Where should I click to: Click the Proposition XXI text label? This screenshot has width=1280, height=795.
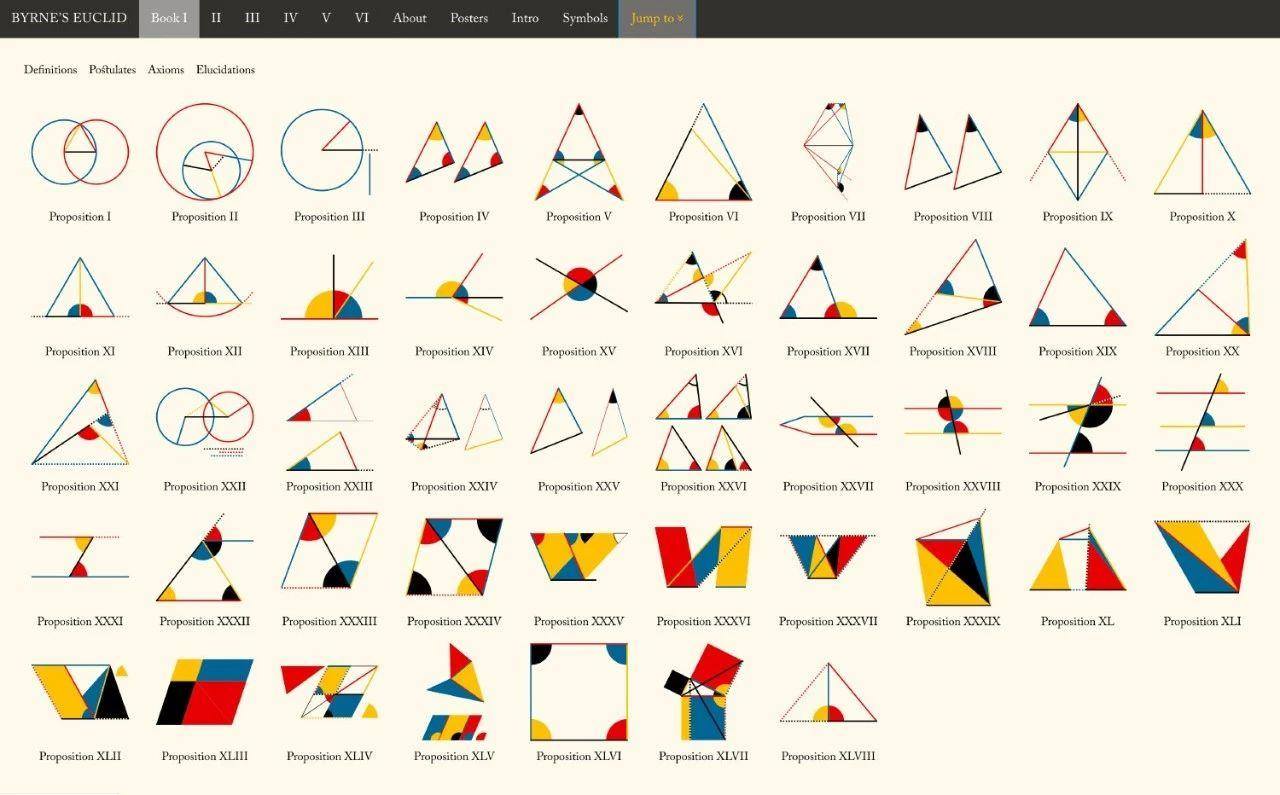click(80, 487)
